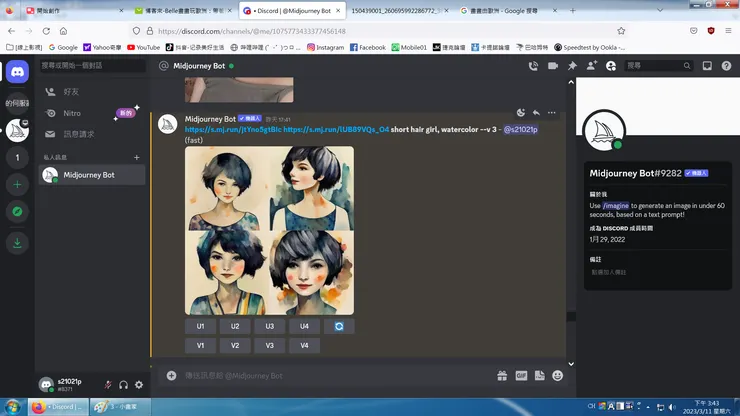Bookmark this page star icon
Viewport: 740px width, 416px height.
tap(621, 31)
